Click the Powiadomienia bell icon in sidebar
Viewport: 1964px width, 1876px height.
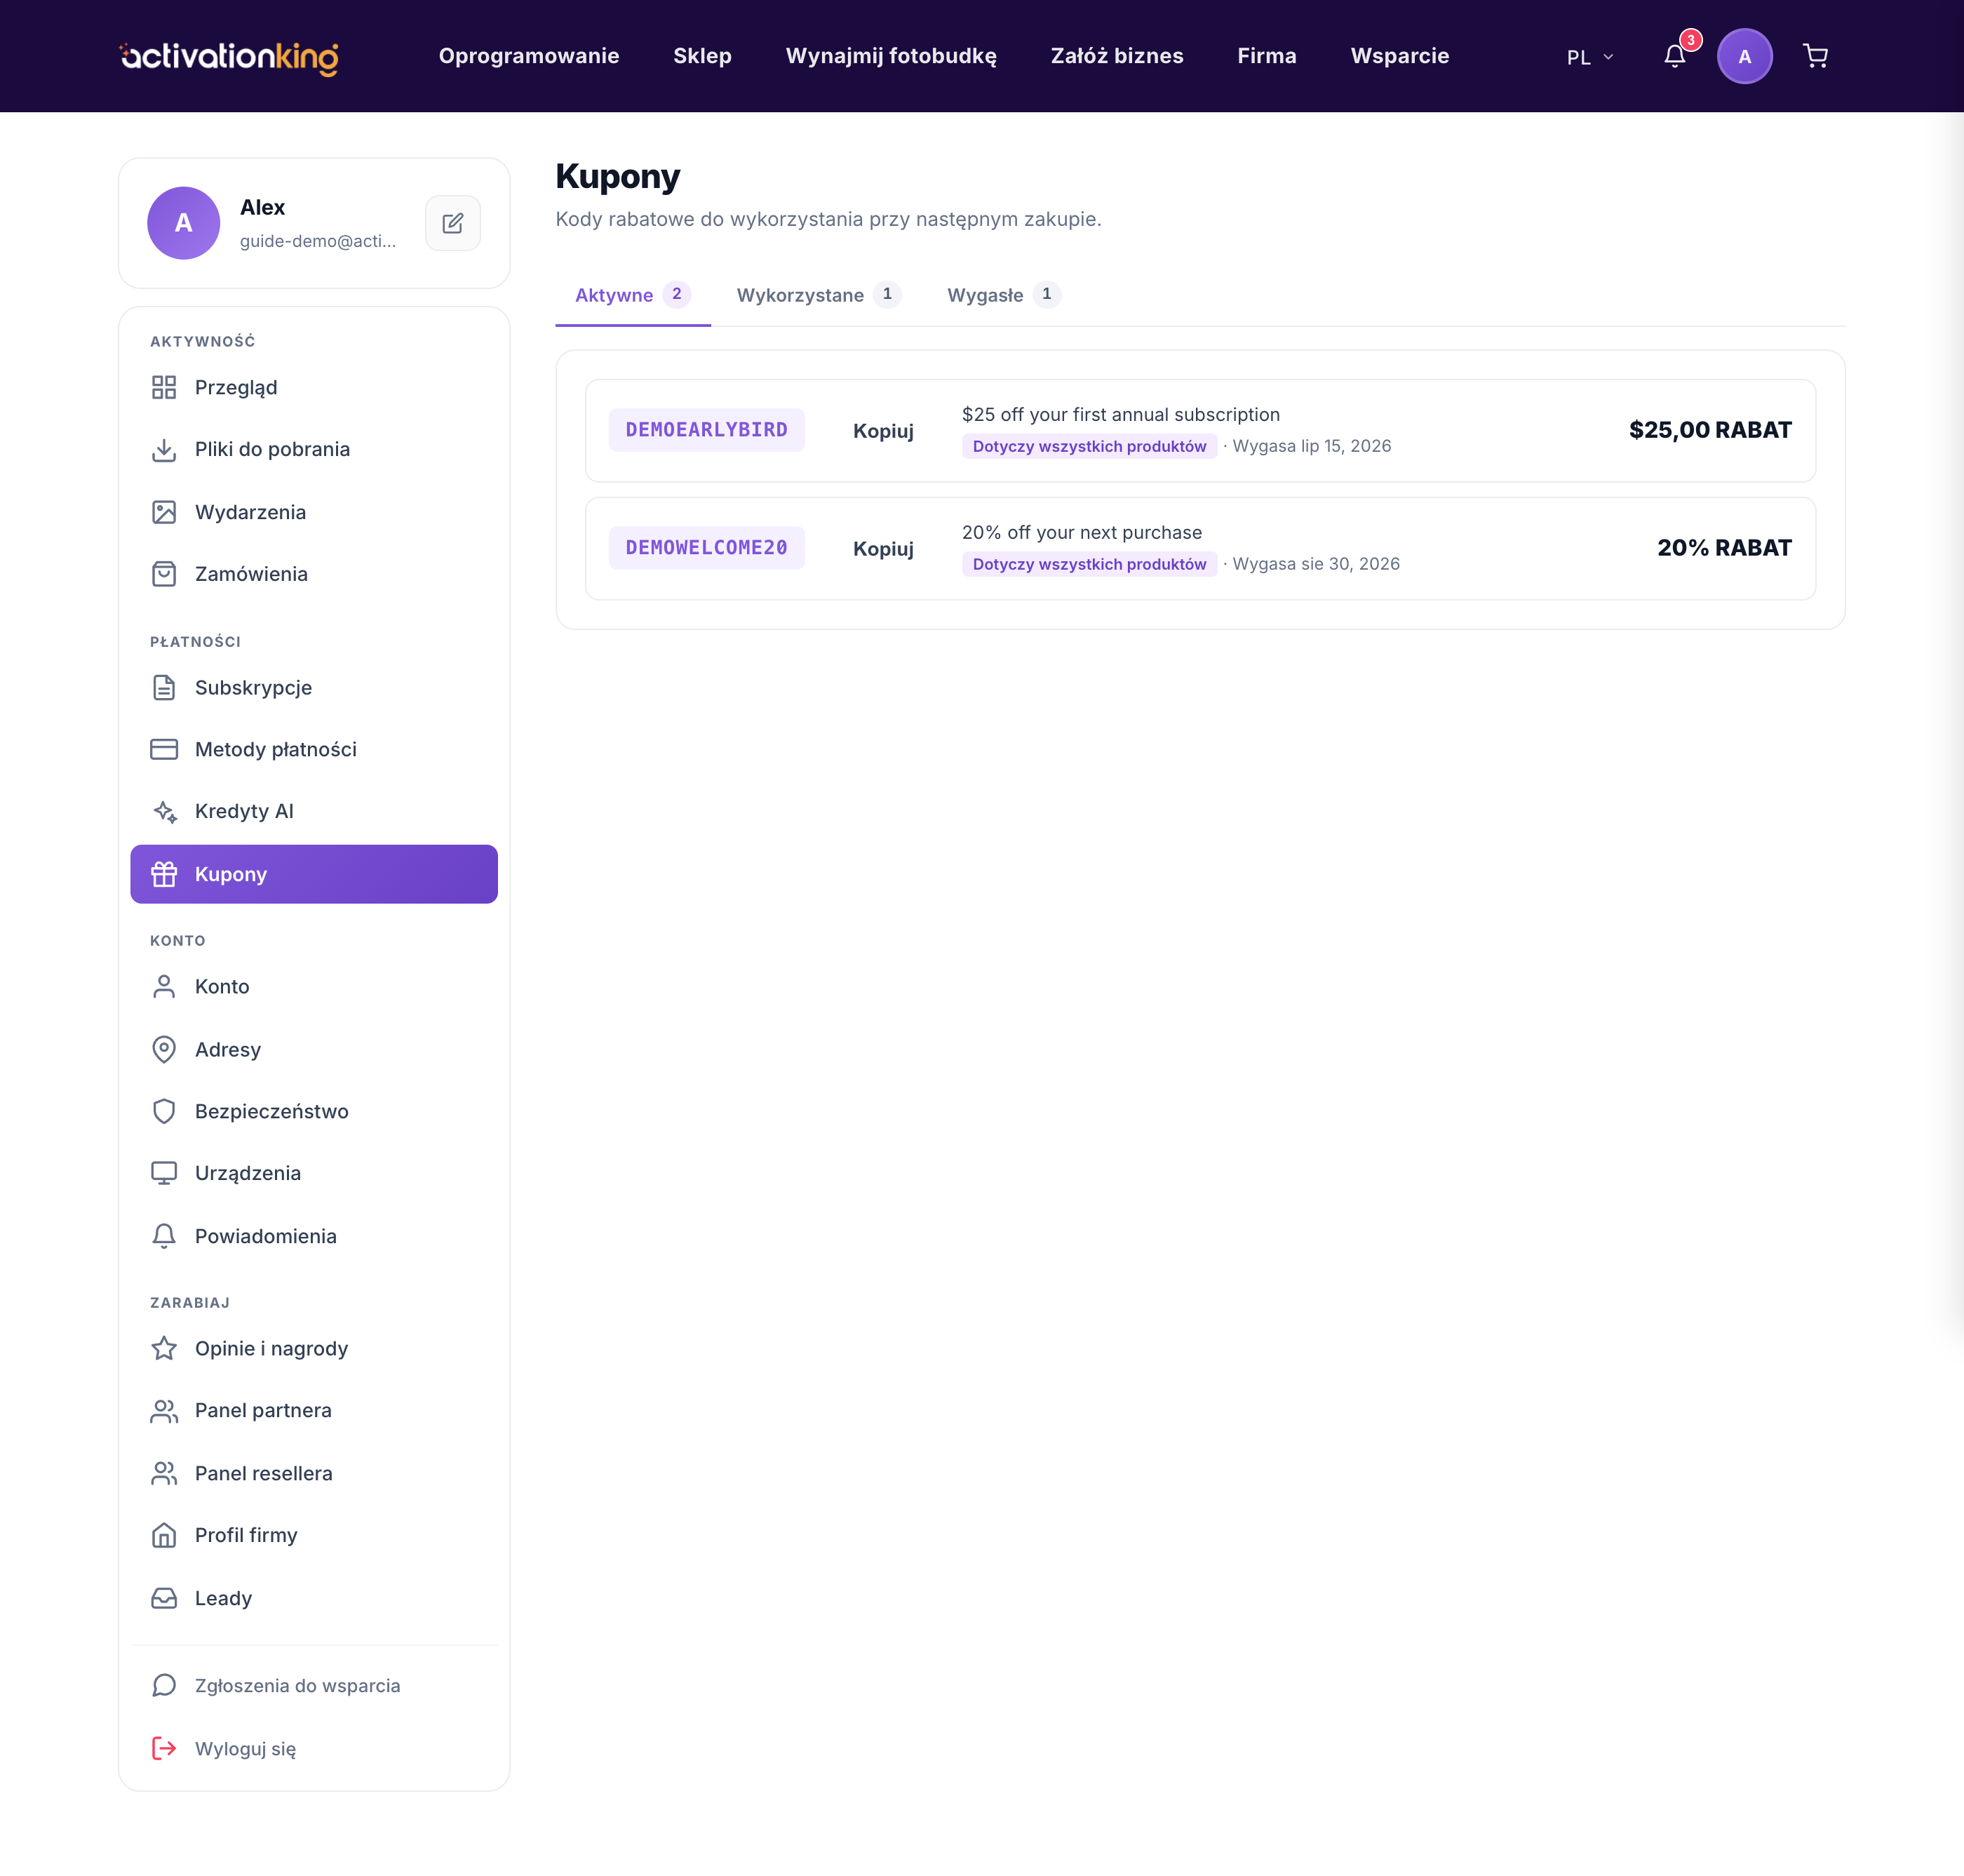pyautogui.click(x=164, y=1236)
